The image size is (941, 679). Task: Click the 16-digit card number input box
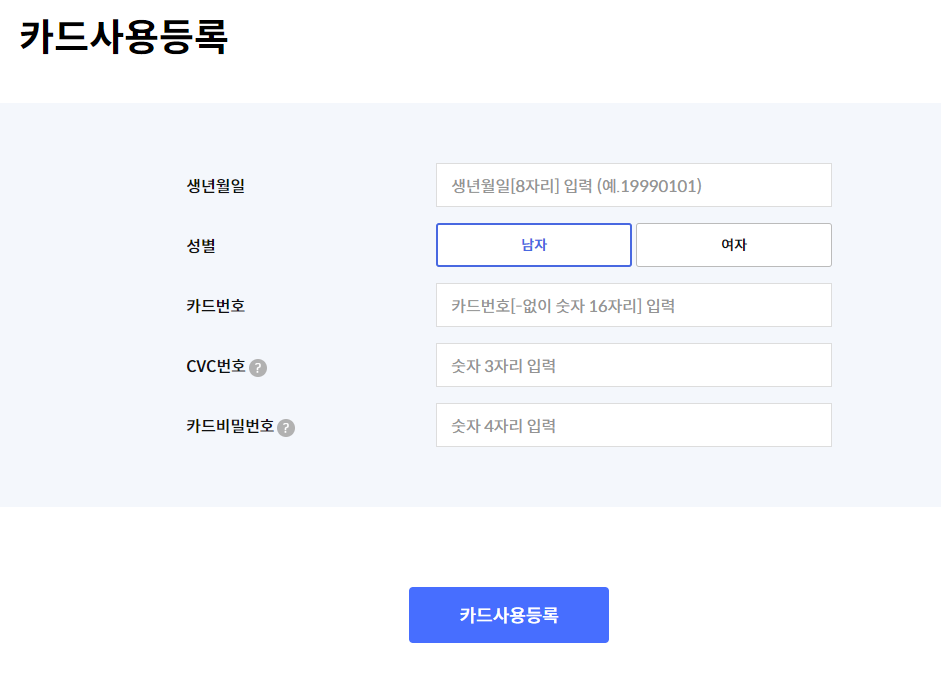pyautogui.click(x=633, y=304)
